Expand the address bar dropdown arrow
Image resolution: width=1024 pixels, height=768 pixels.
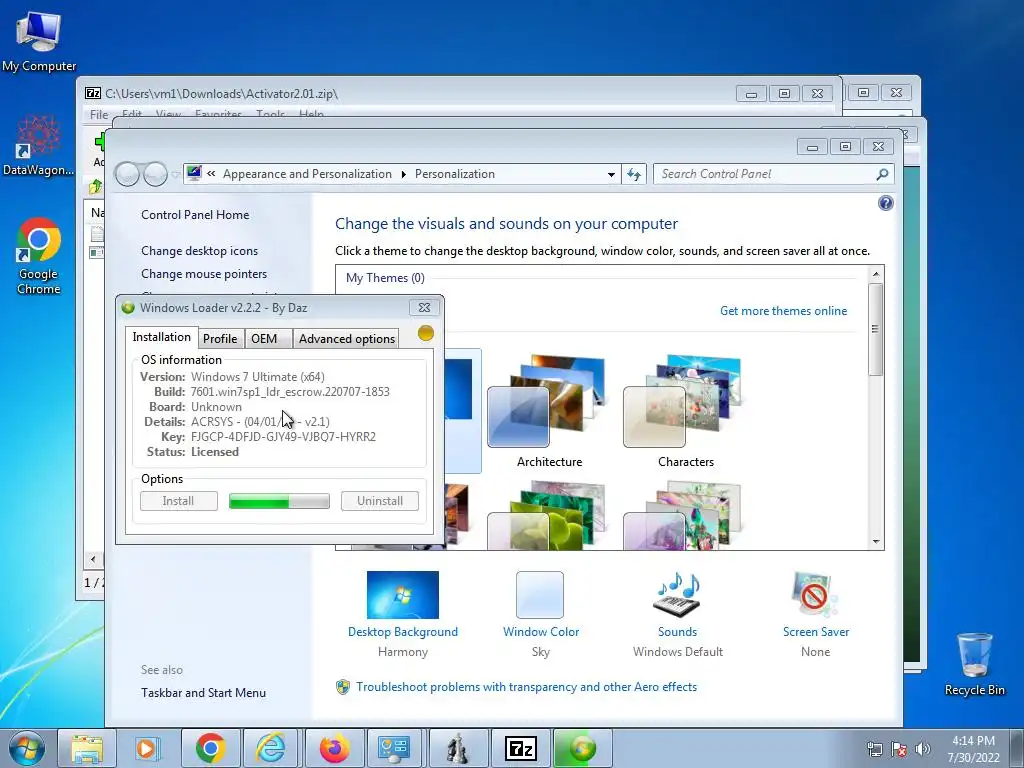click(611, 174)
